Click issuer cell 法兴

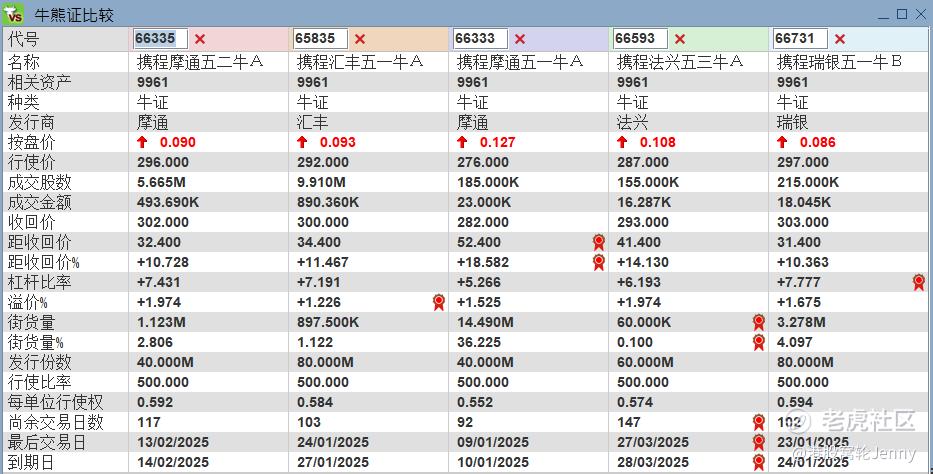coord(633,123)
